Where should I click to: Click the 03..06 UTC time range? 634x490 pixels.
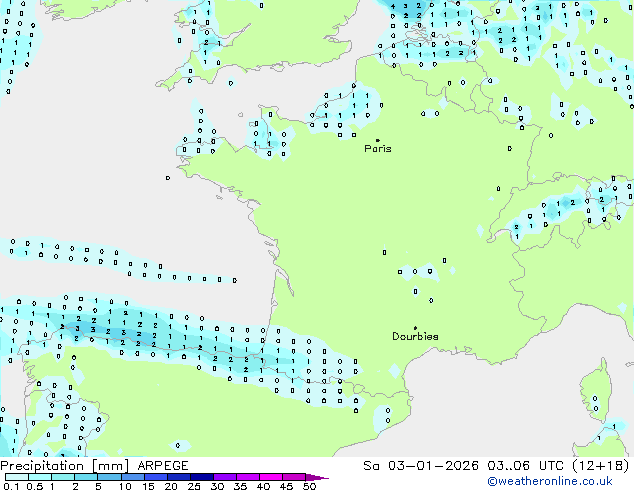(525, 466)
